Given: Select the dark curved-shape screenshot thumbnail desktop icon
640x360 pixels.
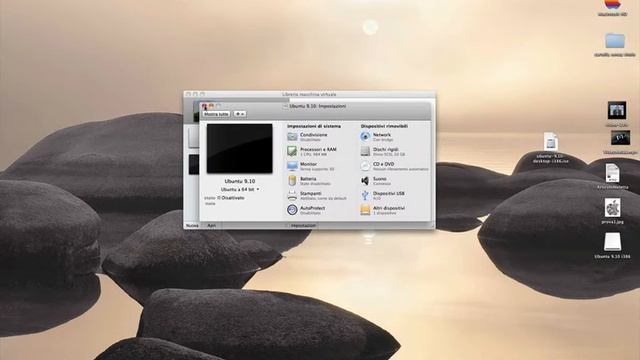Looking at the screenshot, I should (620, 138).
